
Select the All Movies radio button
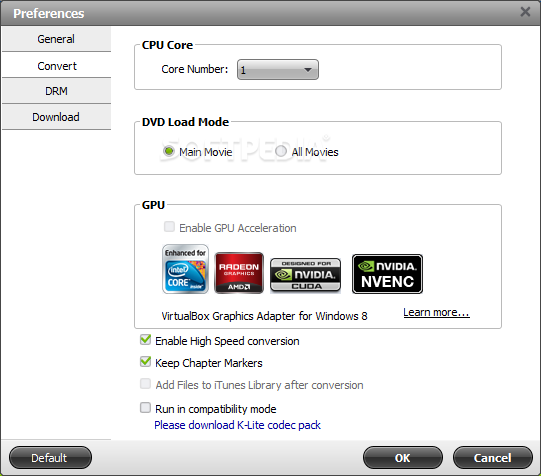tap(281, 151)
